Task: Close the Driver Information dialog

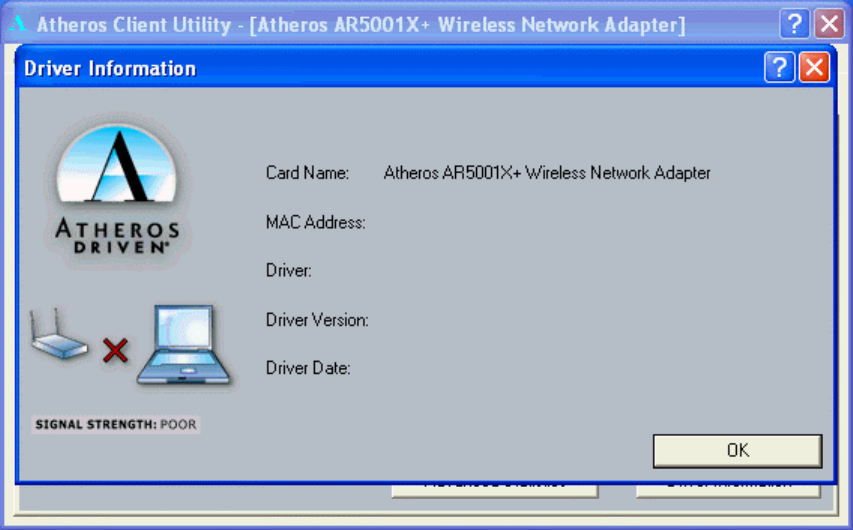Action: (814, 67)
